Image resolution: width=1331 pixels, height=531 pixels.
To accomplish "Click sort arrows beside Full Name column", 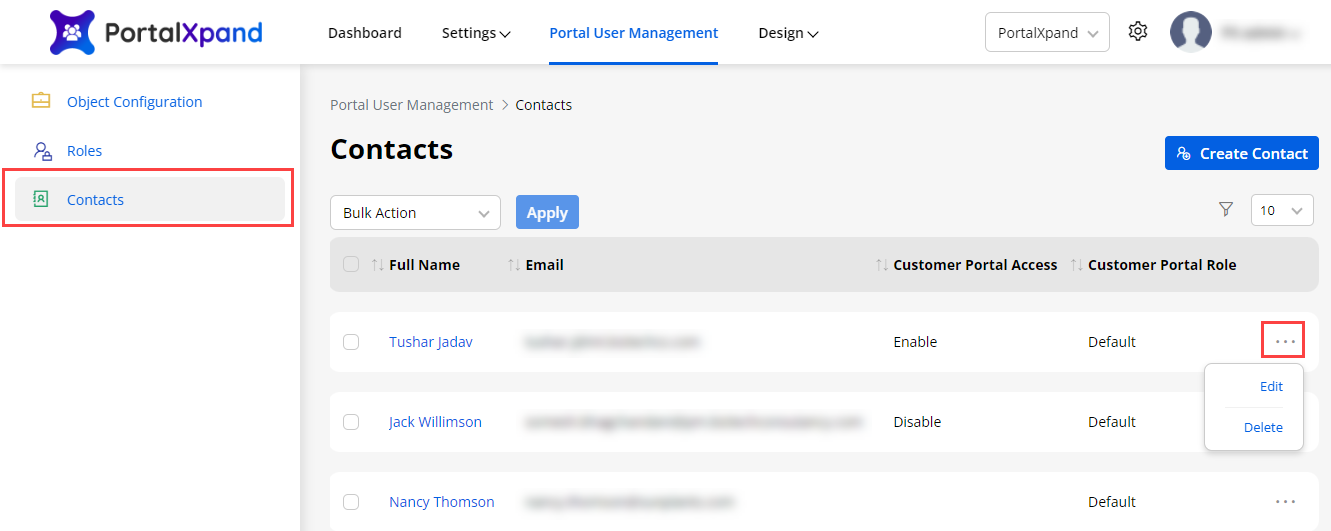I will point(377,265).
